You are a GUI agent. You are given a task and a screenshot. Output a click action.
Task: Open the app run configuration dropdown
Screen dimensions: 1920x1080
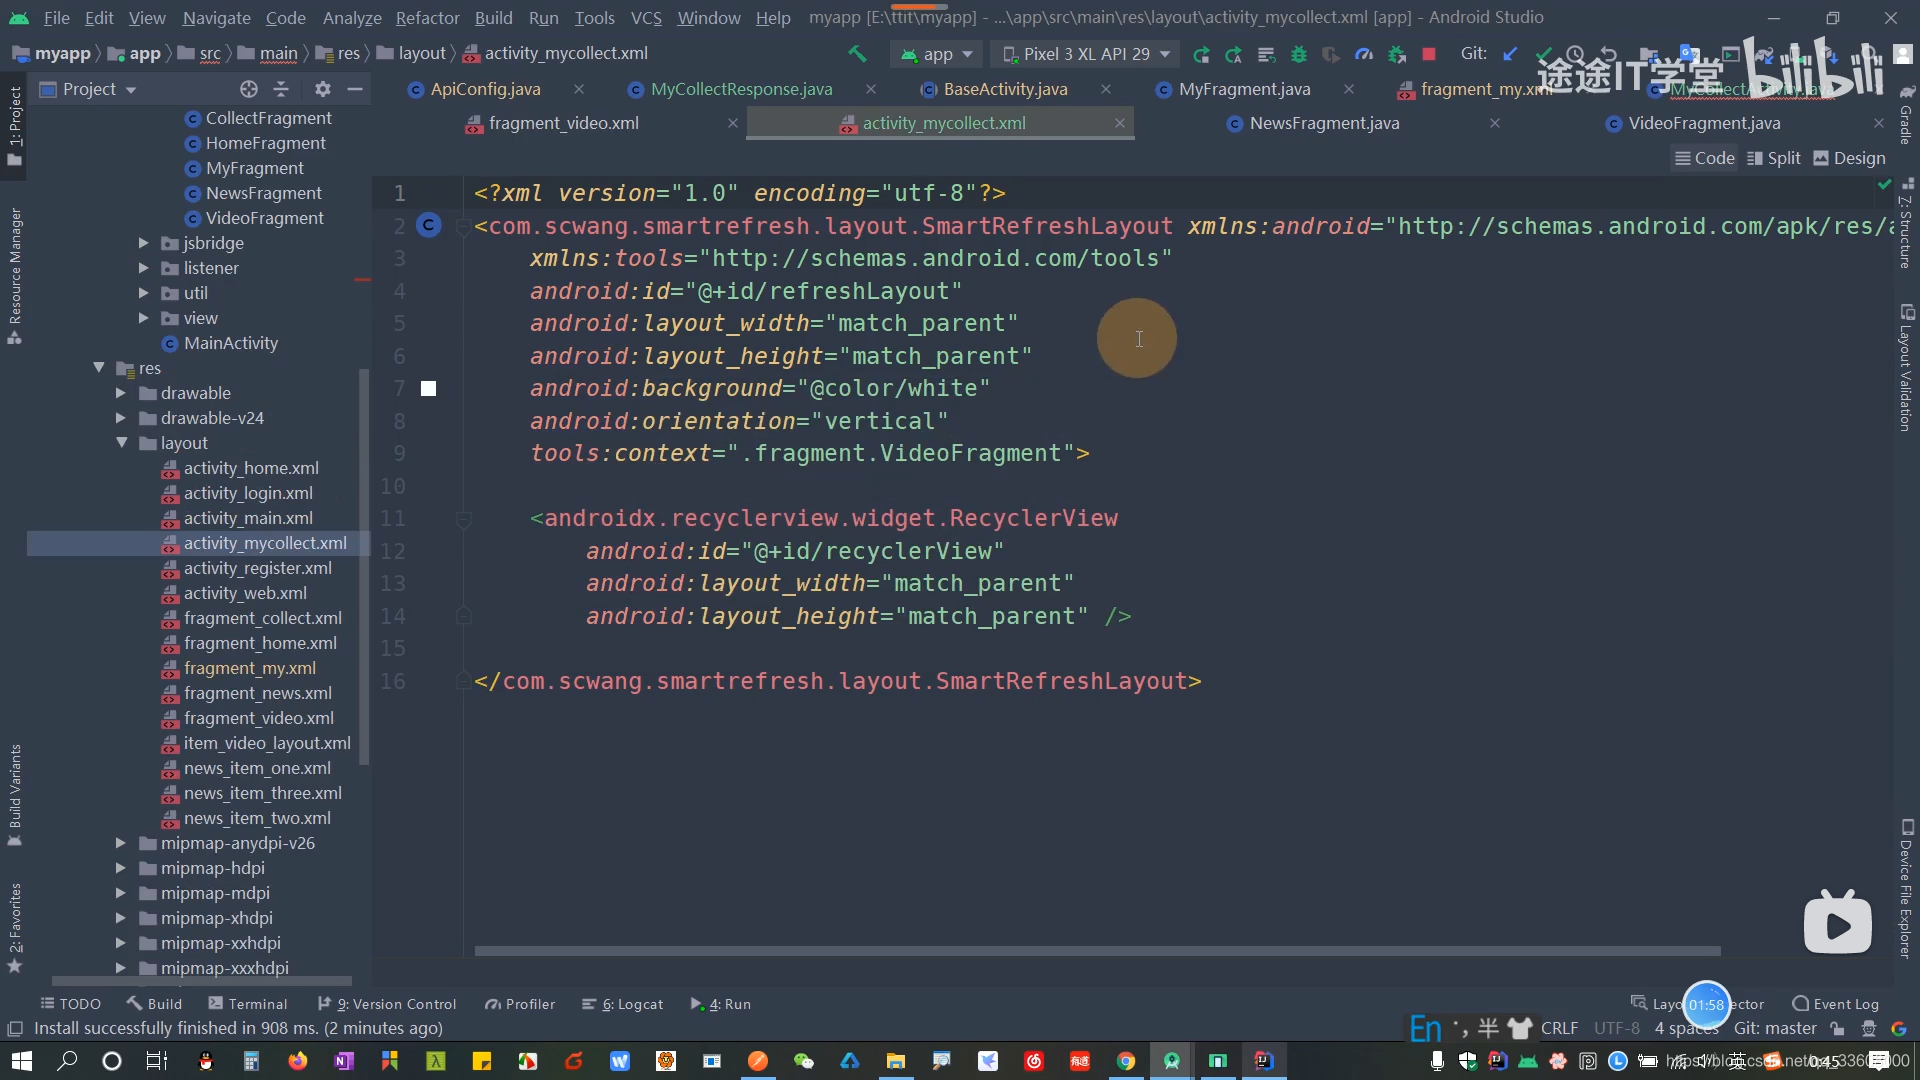click(x=937, y=54)
